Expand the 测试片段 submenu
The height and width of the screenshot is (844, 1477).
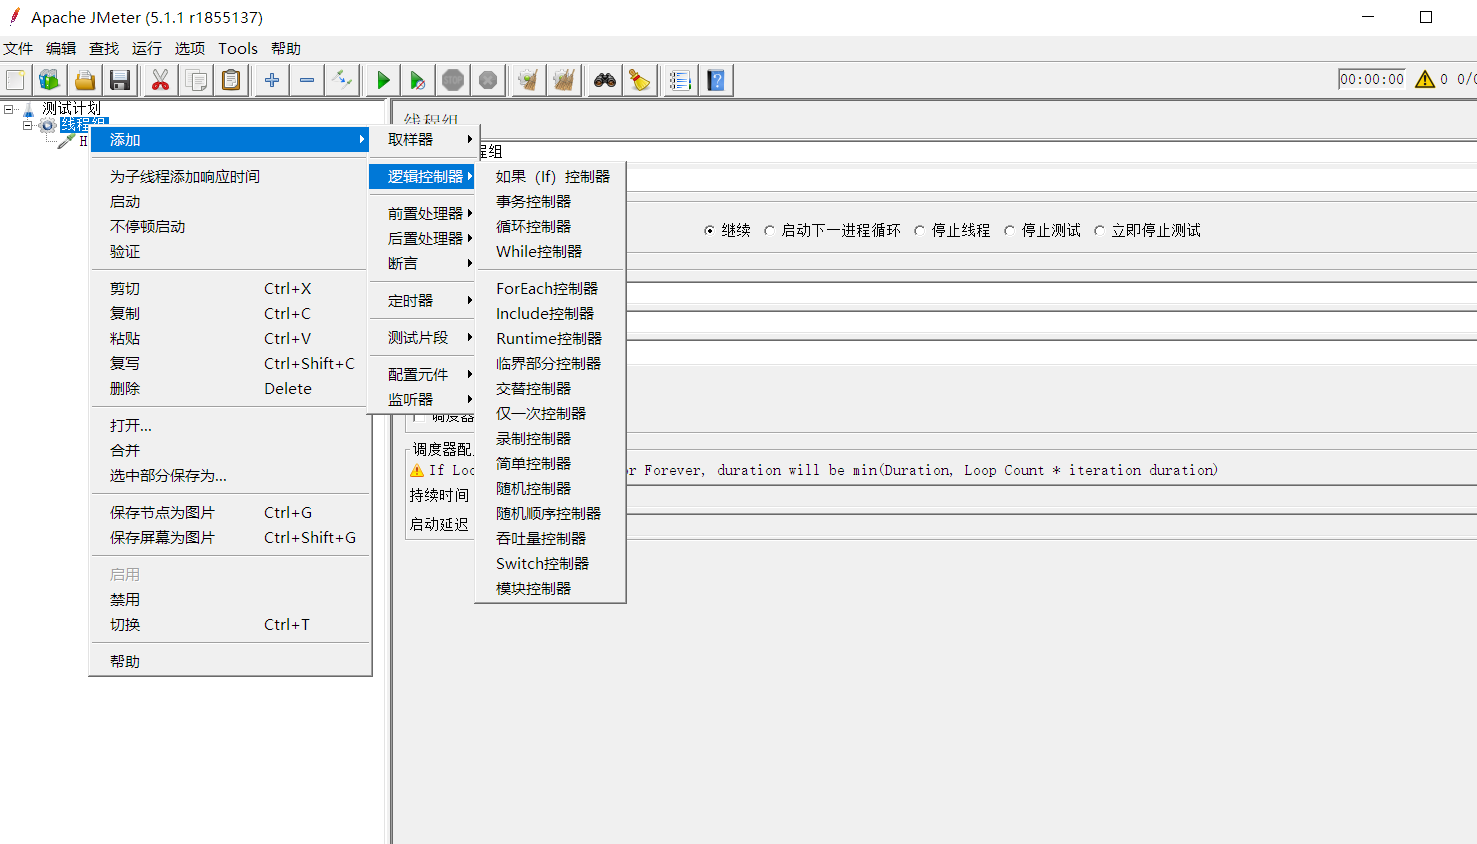coord(424,337)
